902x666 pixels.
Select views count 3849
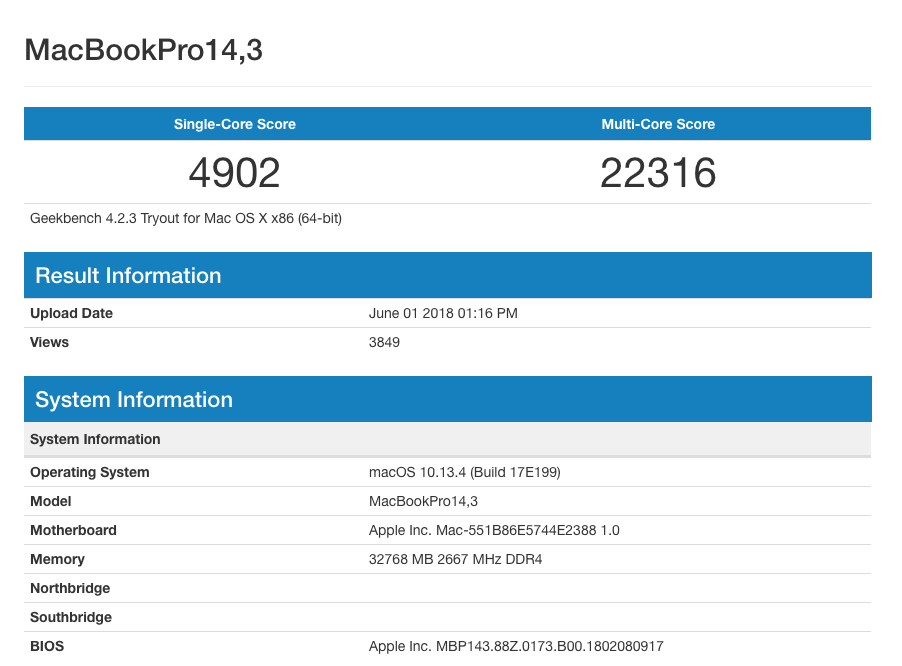[x=384, y=342]
